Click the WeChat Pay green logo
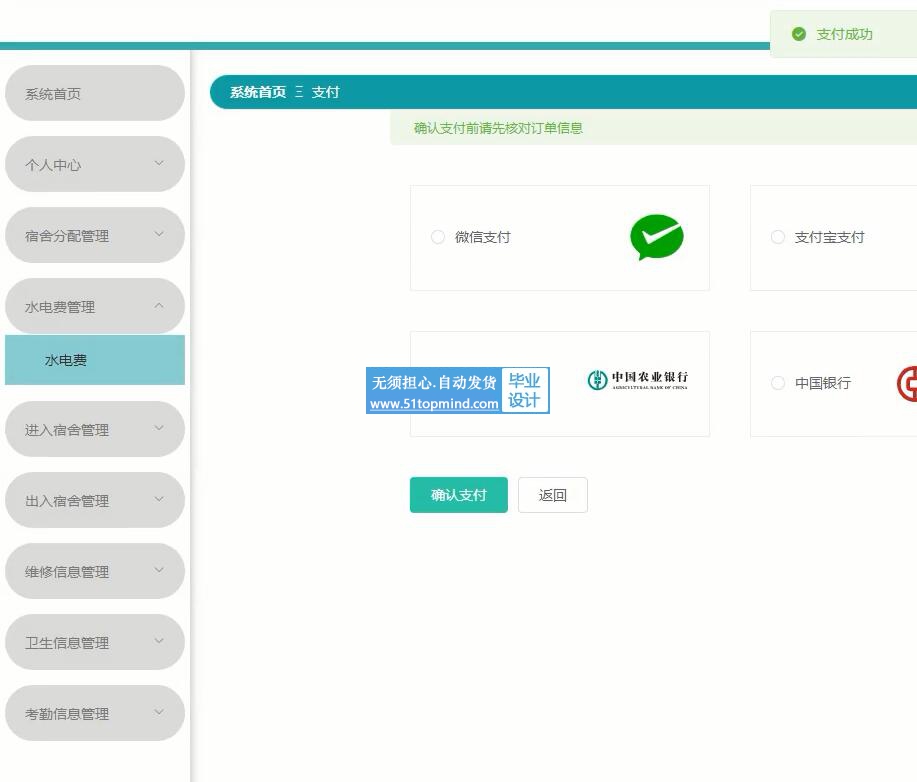Image resolution: width=917 pixels, height=782 pixels. (657, 237)
